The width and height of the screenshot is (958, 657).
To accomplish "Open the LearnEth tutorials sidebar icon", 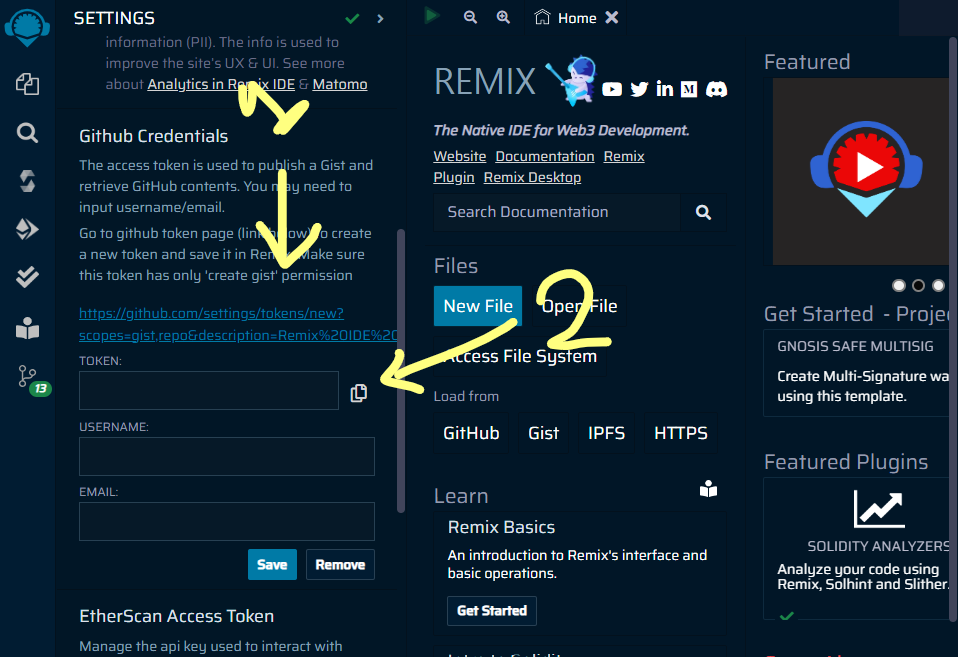I will tap(27, 329).
